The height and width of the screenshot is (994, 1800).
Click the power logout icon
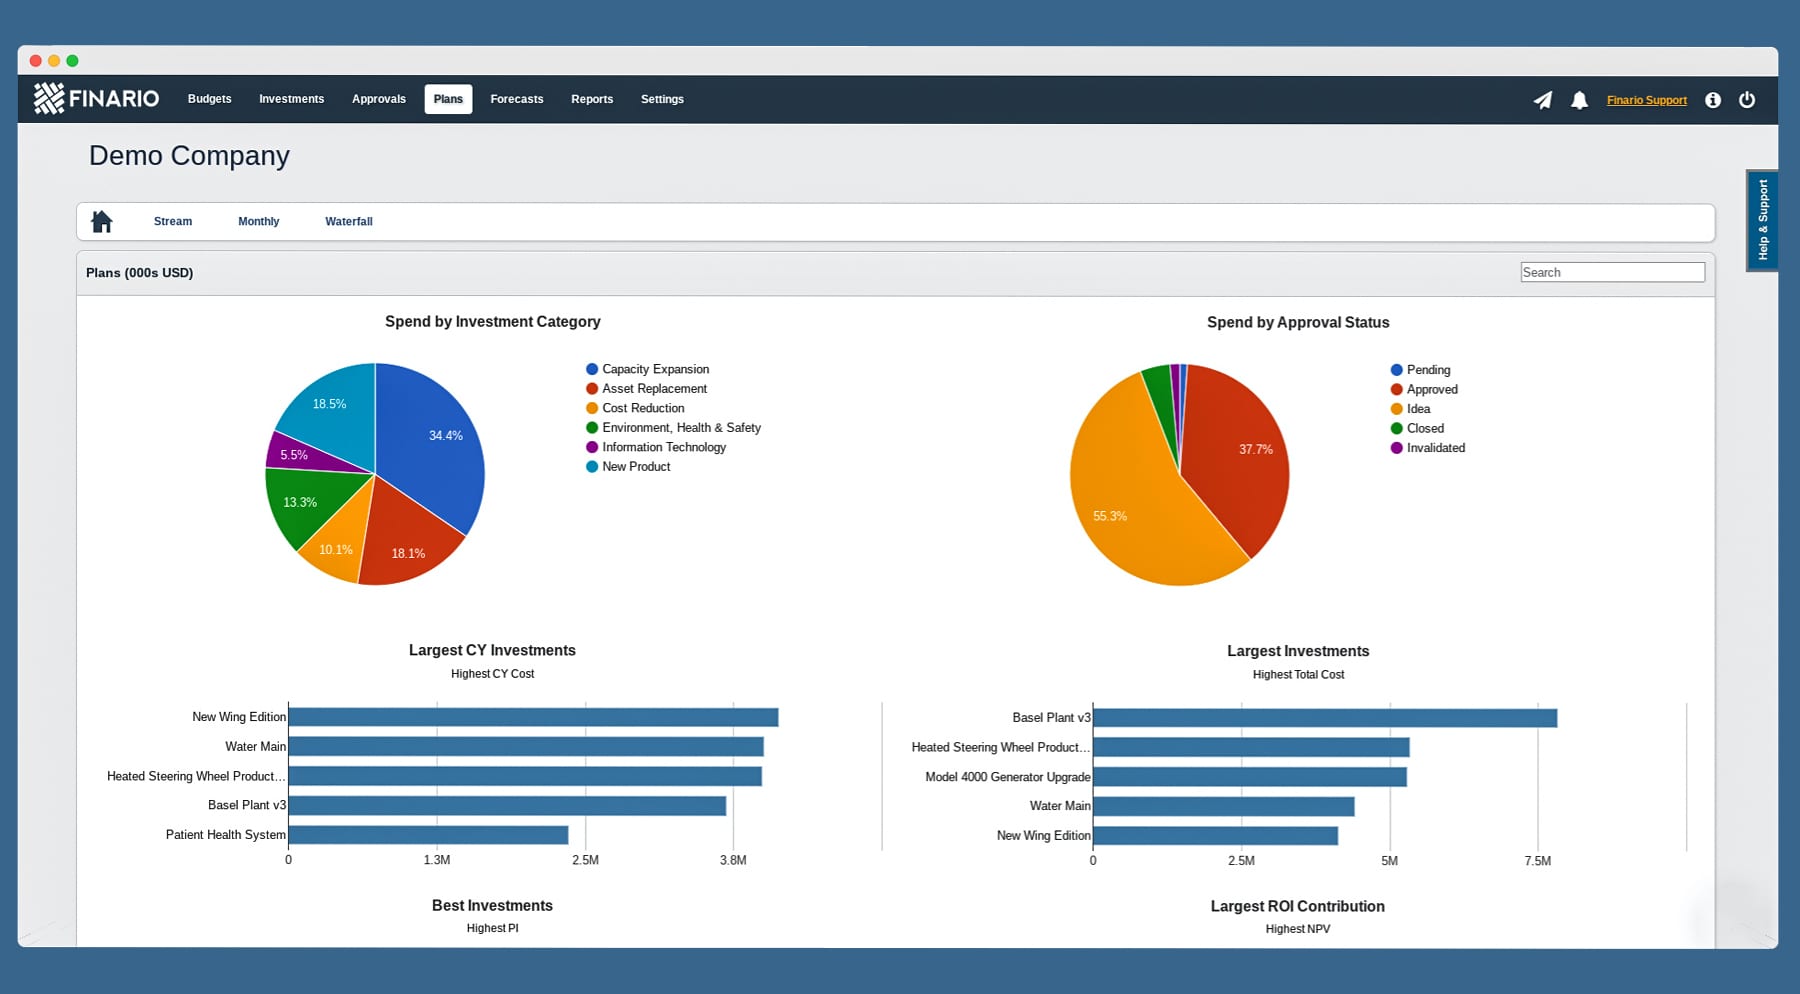point(1747,99)
